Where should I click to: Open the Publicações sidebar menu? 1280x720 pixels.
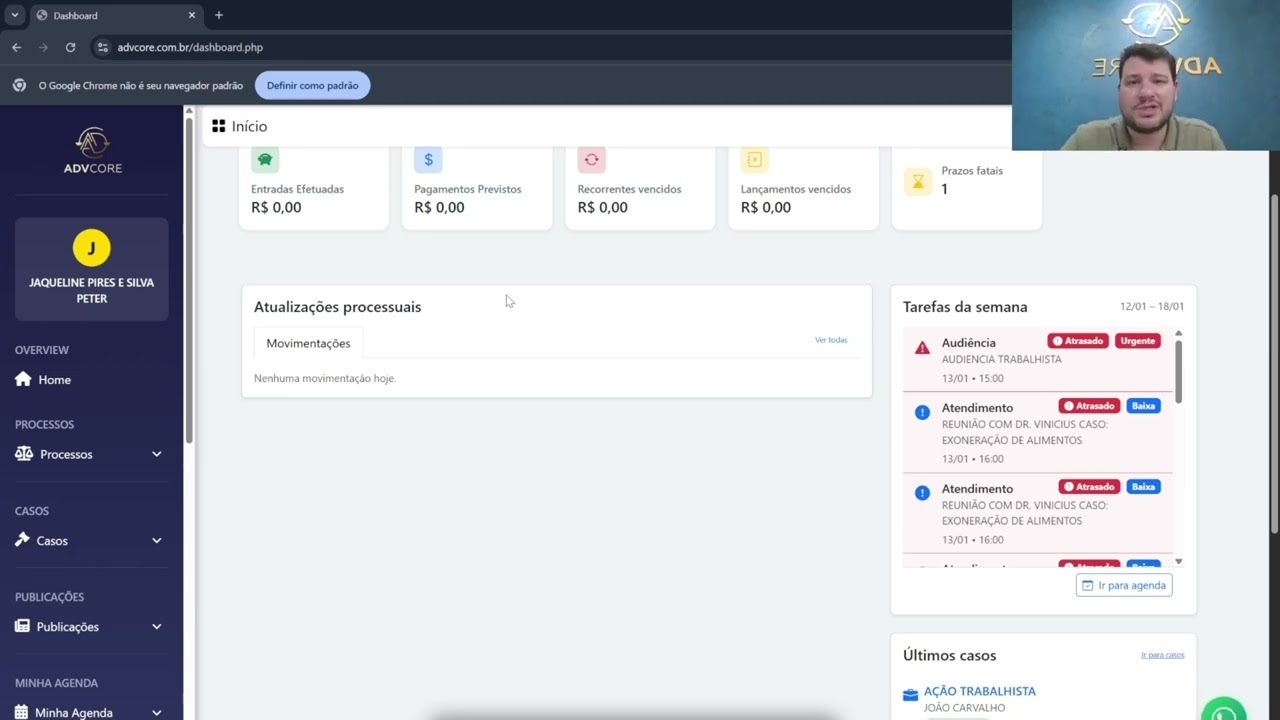(91, 626)
